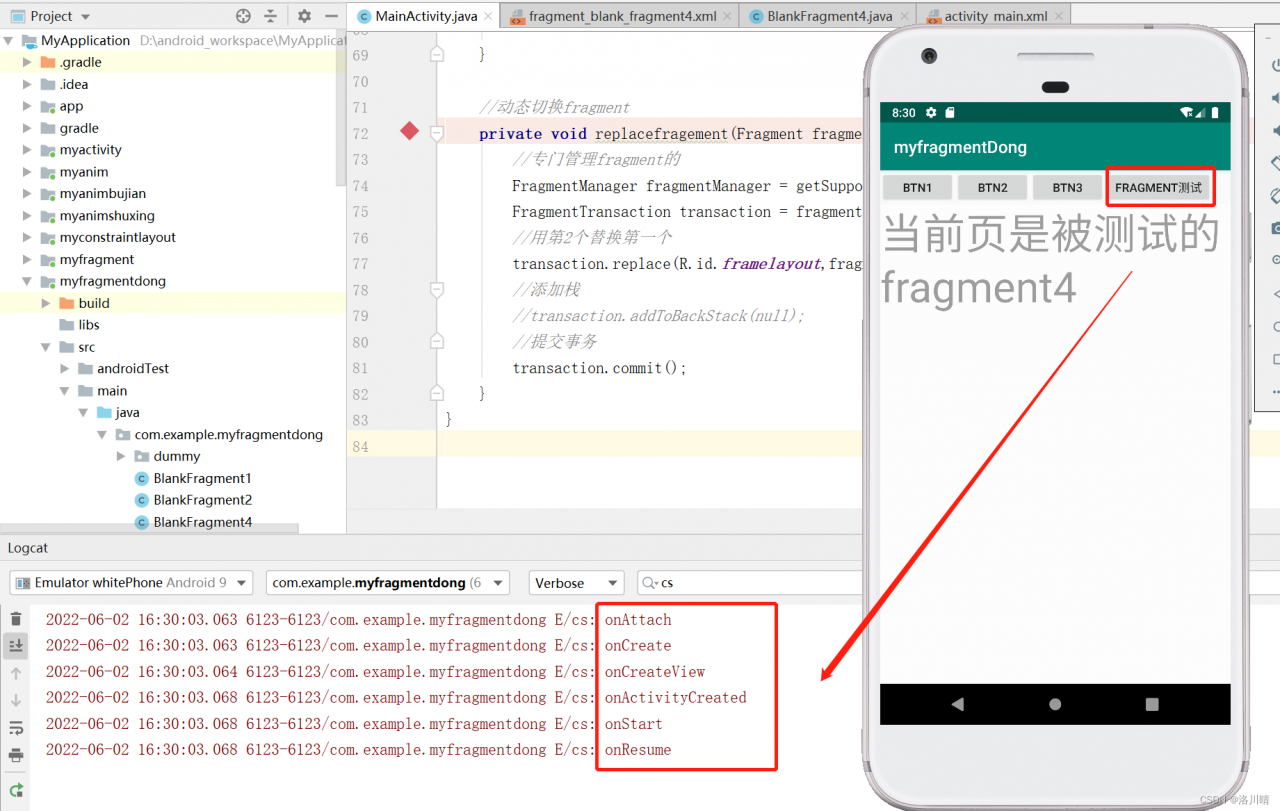1280x811 pixels.
Task: Click the collapse-all icon in Project panel
Action: coord(270,16)
